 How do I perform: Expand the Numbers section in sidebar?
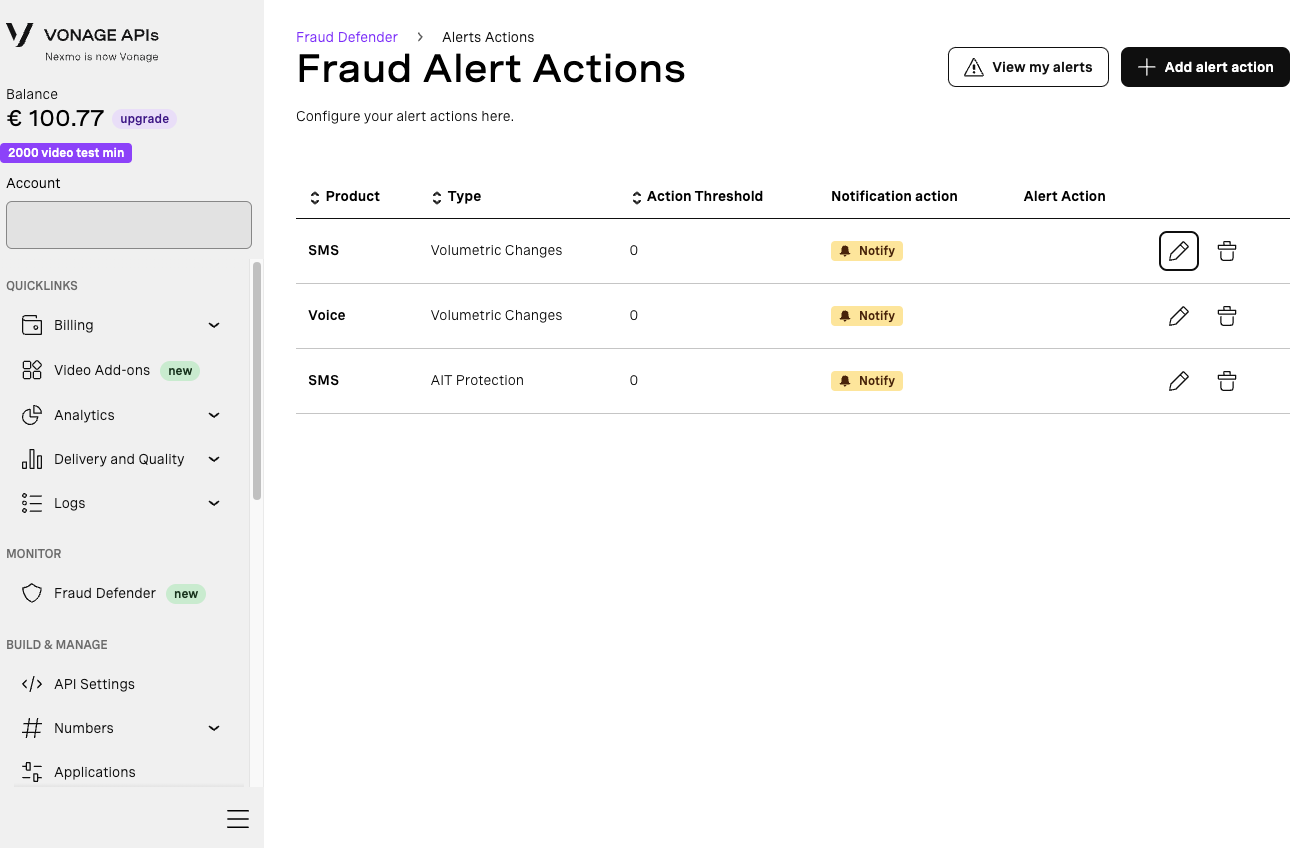pos(213,727)
